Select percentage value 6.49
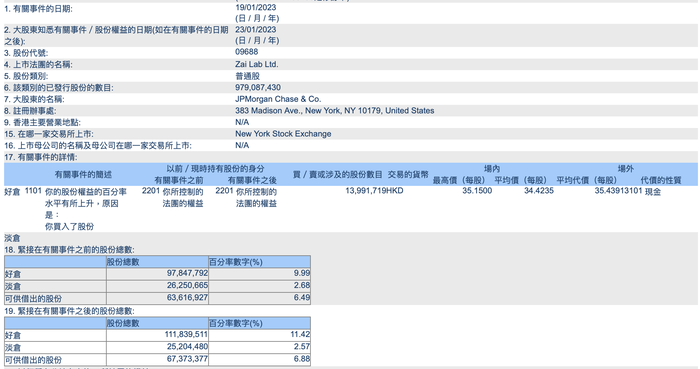The width and height of the screenshot is (700, 369). coord(302,297)
